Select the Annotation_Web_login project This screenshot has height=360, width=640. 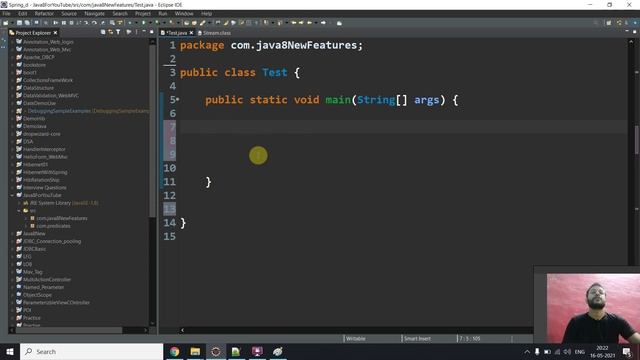click(48, 42)
